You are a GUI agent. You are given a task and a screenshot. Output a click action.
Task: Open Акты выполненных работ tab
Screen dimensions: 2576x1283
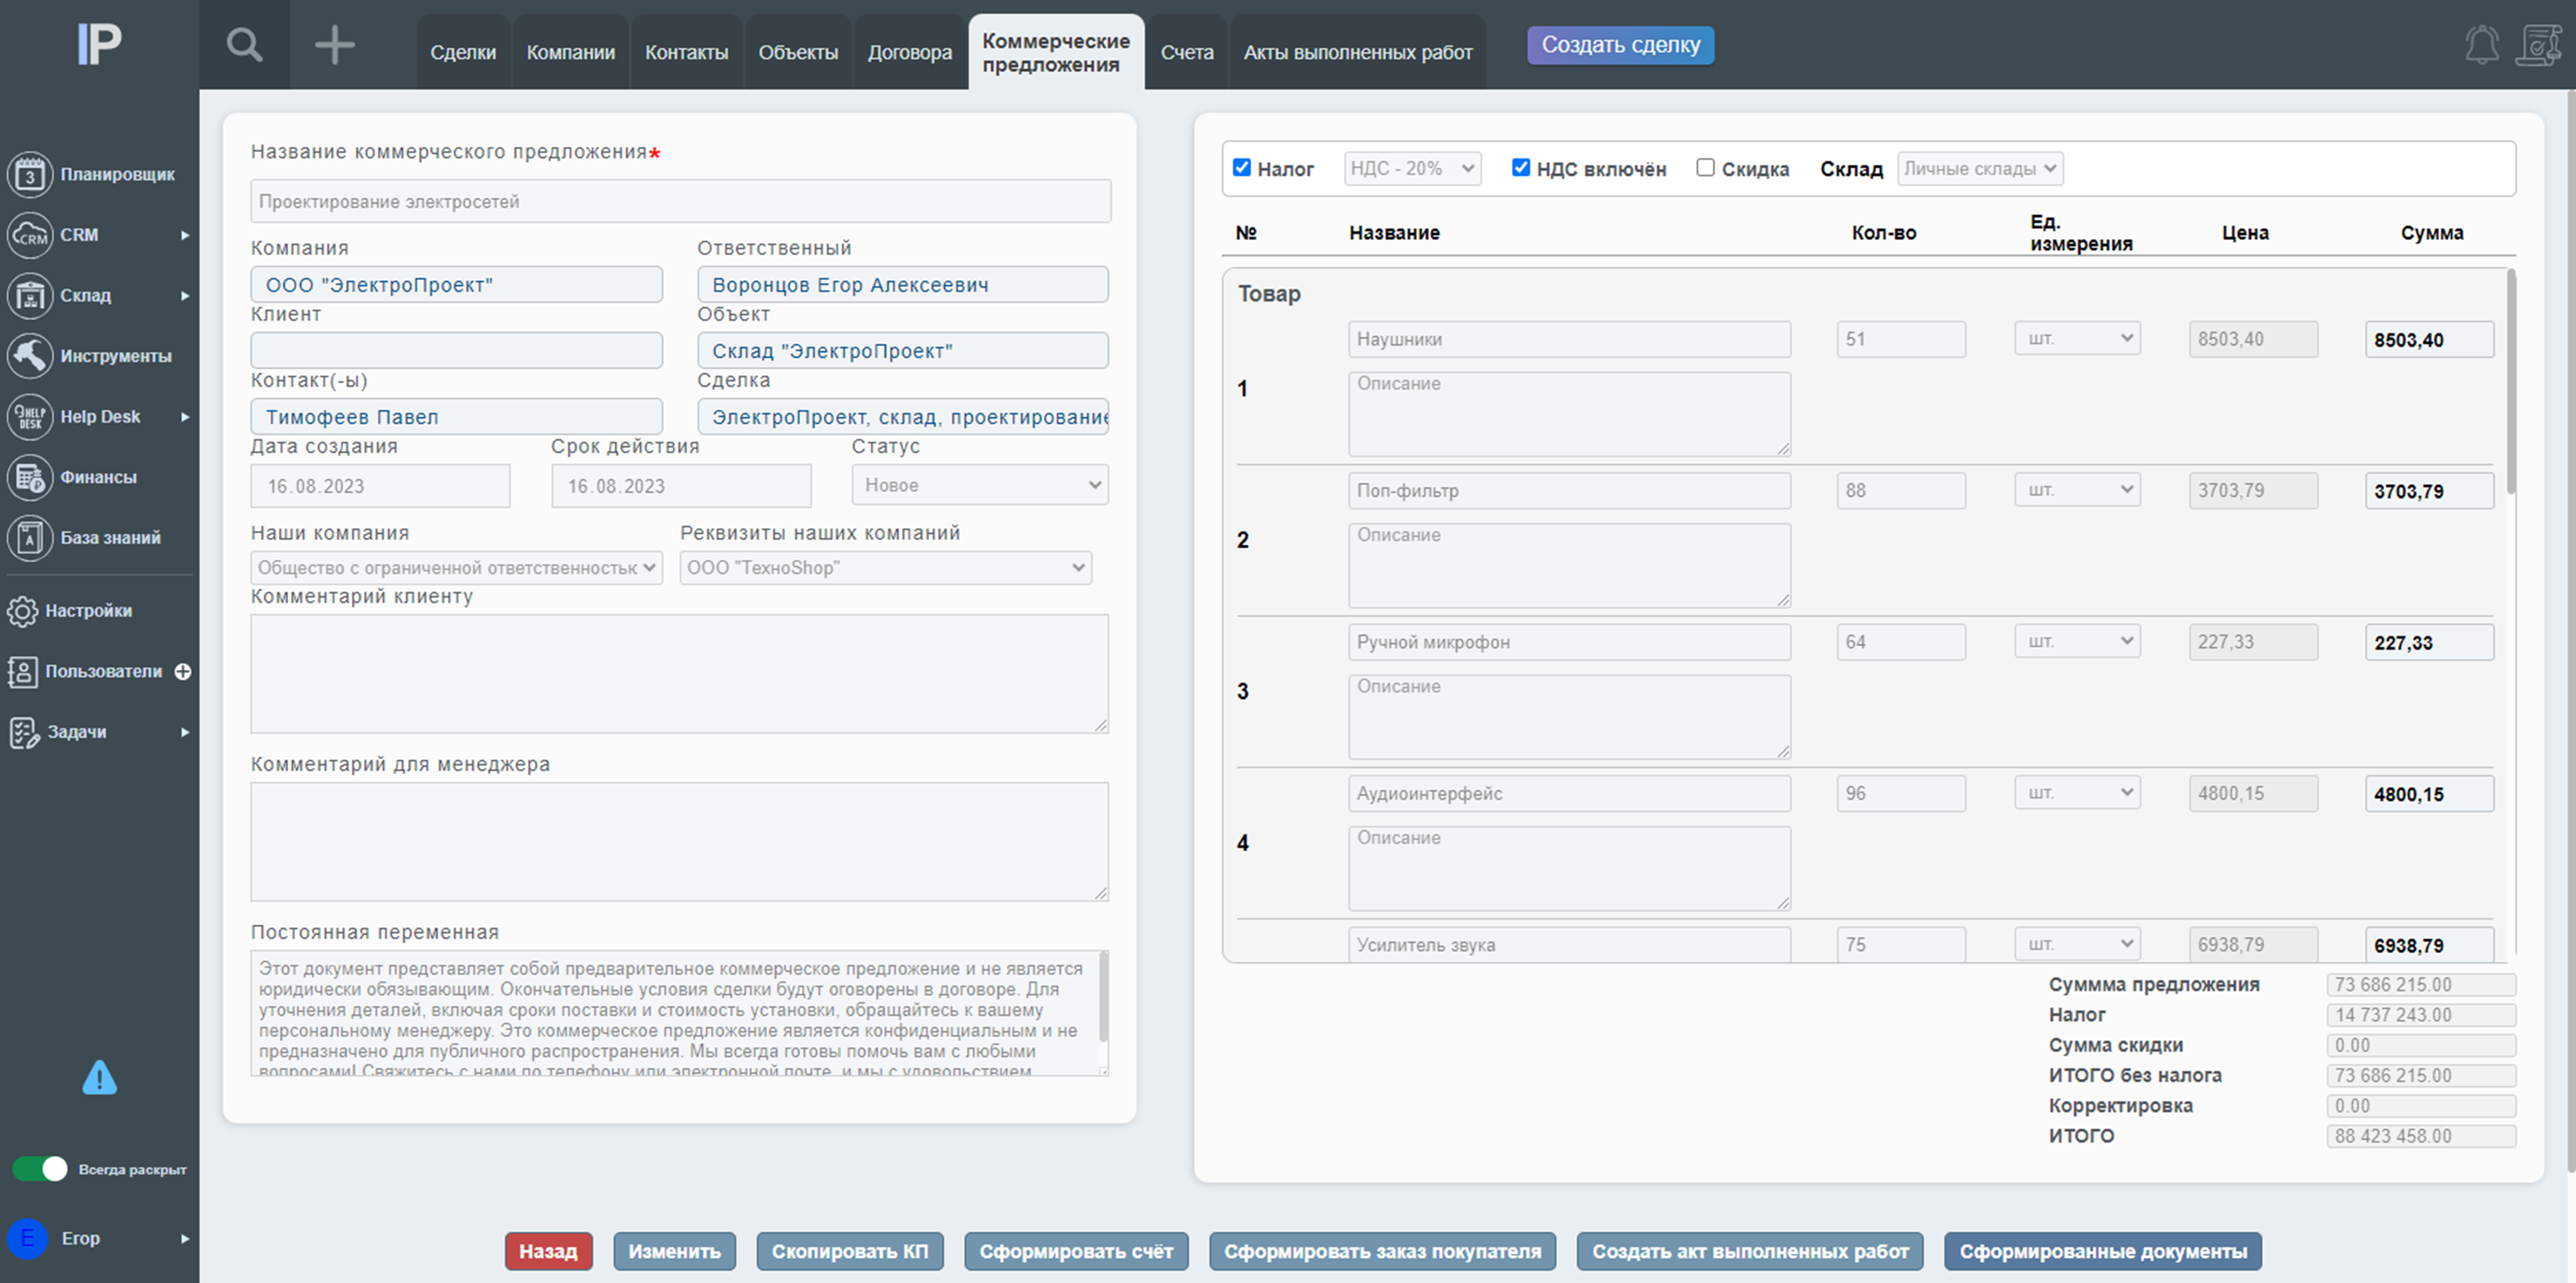click(1358, 52)
